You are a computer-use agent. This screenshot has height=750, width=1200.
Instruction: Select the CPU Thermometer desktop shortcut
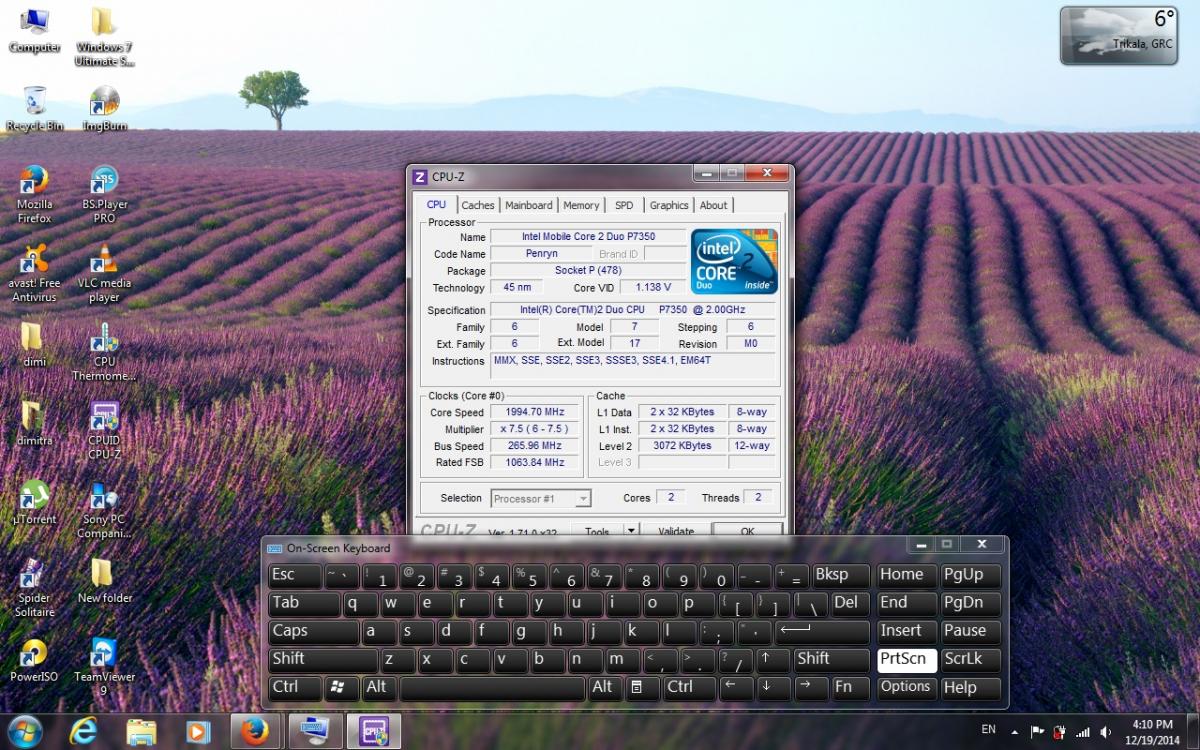[x=104, y=353]
